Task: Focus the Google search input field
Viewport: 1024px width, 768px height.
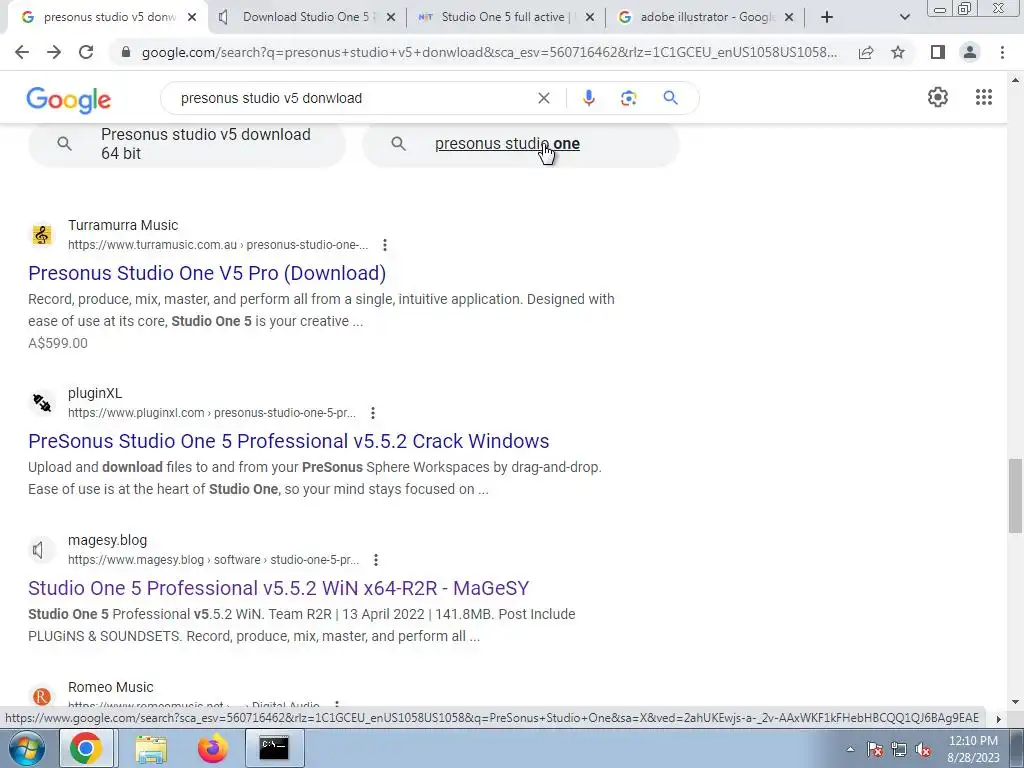Action: tap(353, 98)
